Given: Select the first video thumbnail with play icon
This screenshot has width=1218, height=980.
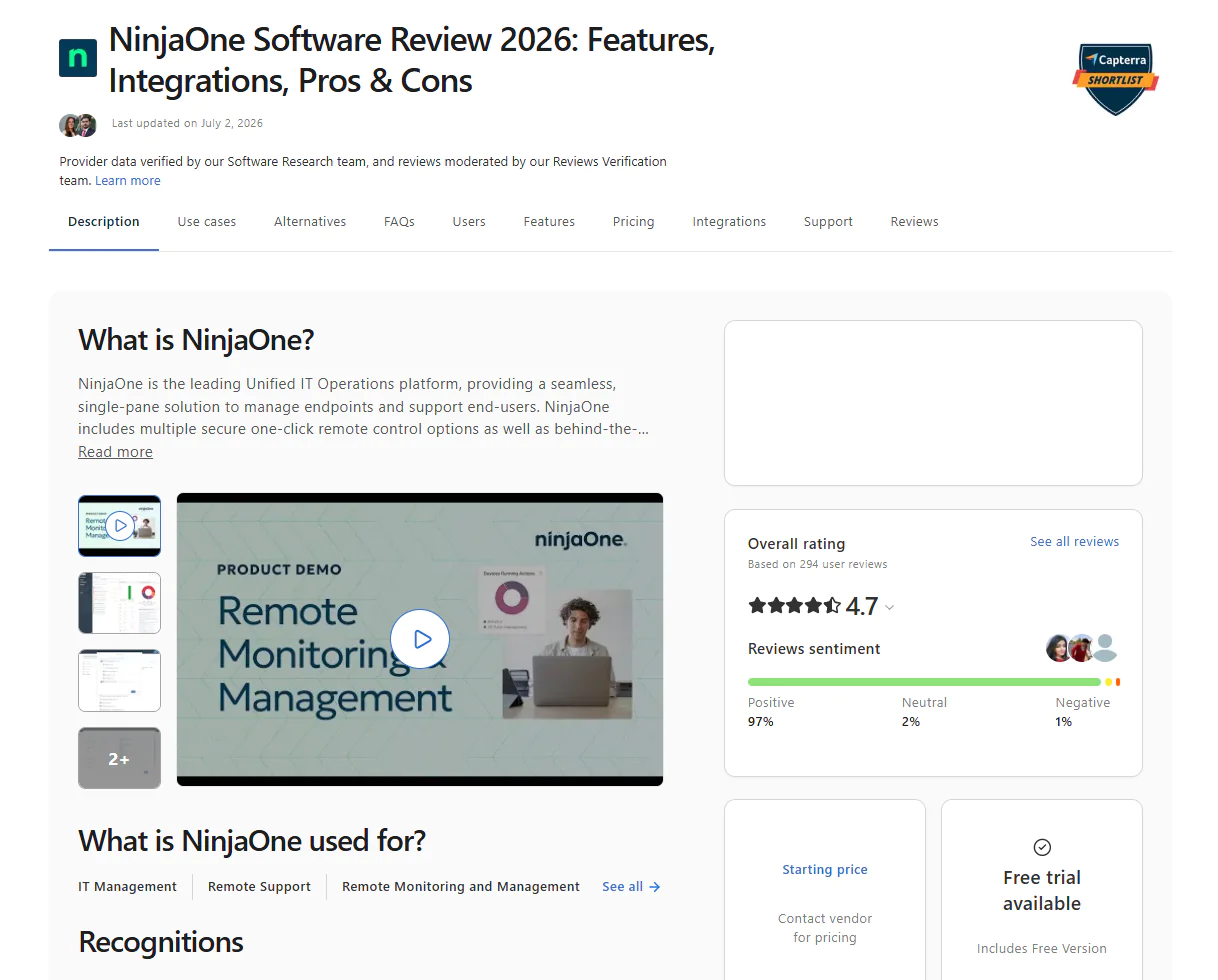Looking at the screenshot, I should pos(119,525).
